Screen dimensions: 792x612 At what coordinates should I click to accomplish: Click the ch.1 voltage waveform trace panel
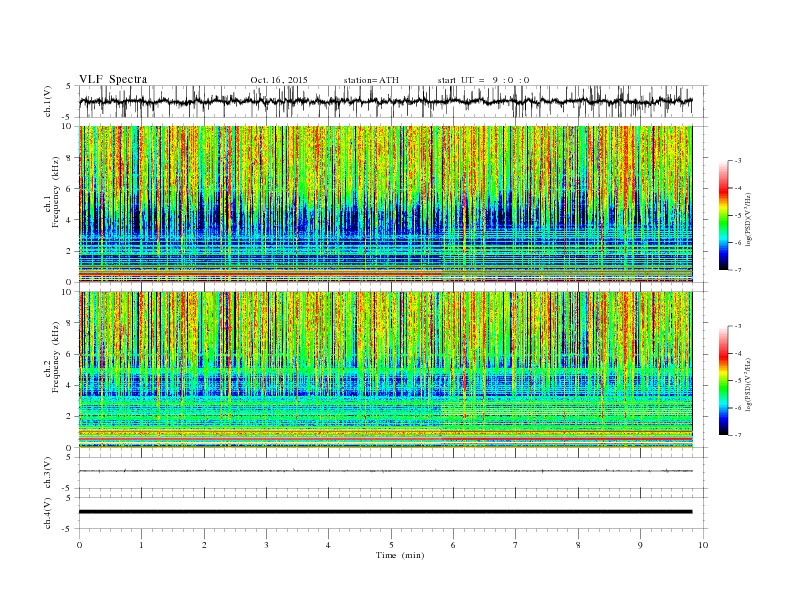393,101
